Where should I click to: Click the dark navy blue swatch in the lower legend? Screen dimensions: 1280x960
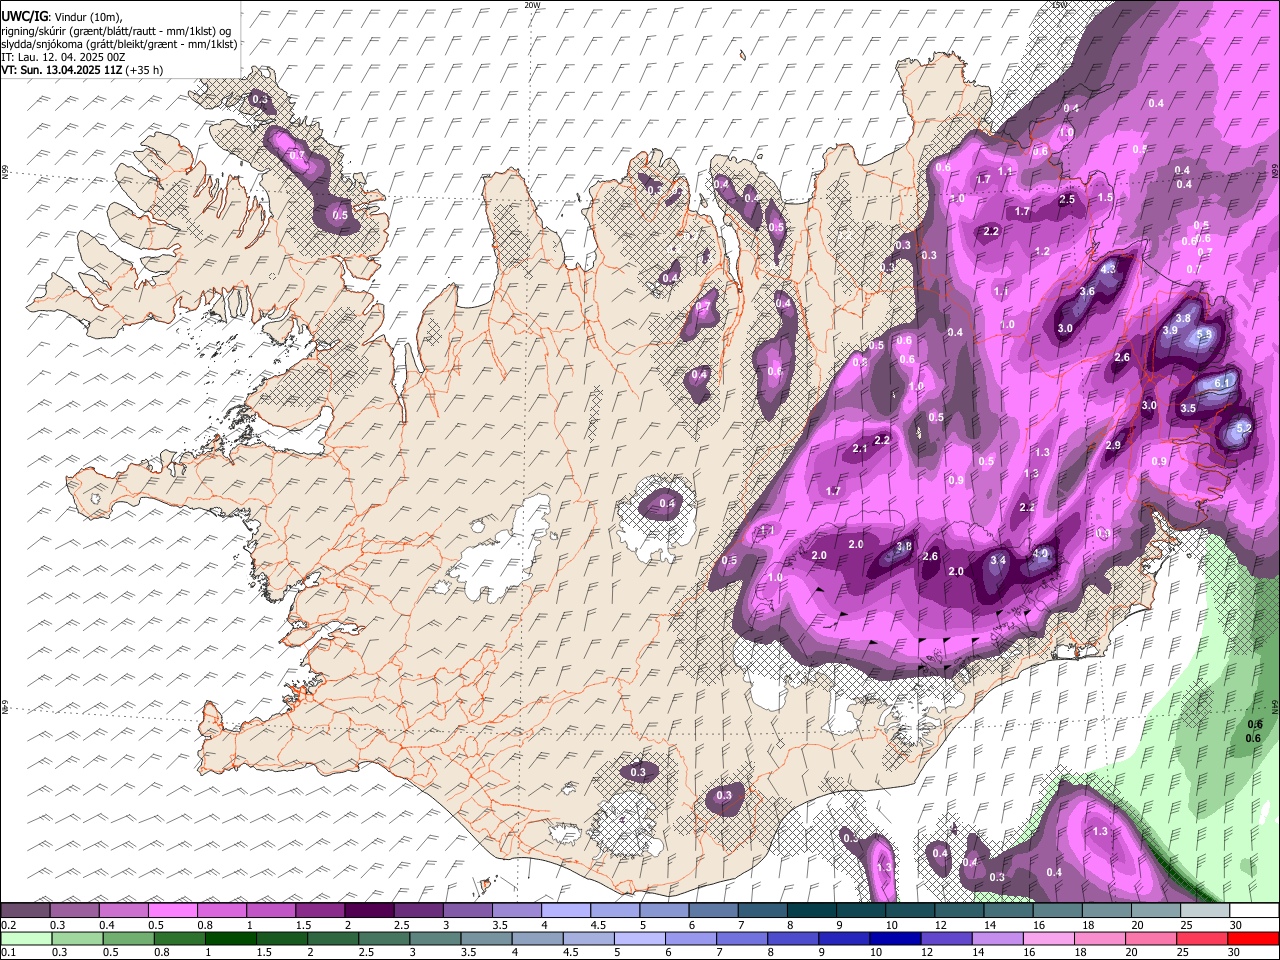pyautogui.click(x=894, y=939)
